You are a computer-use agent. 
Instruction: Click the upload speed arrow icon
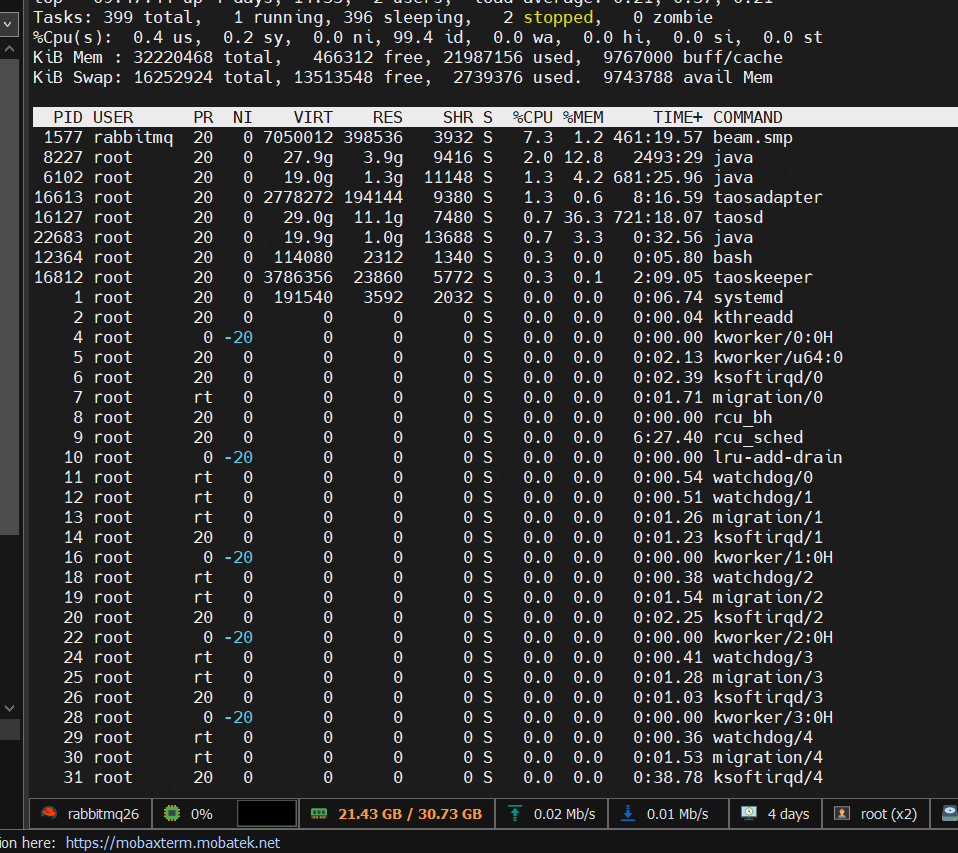point(515,814)
